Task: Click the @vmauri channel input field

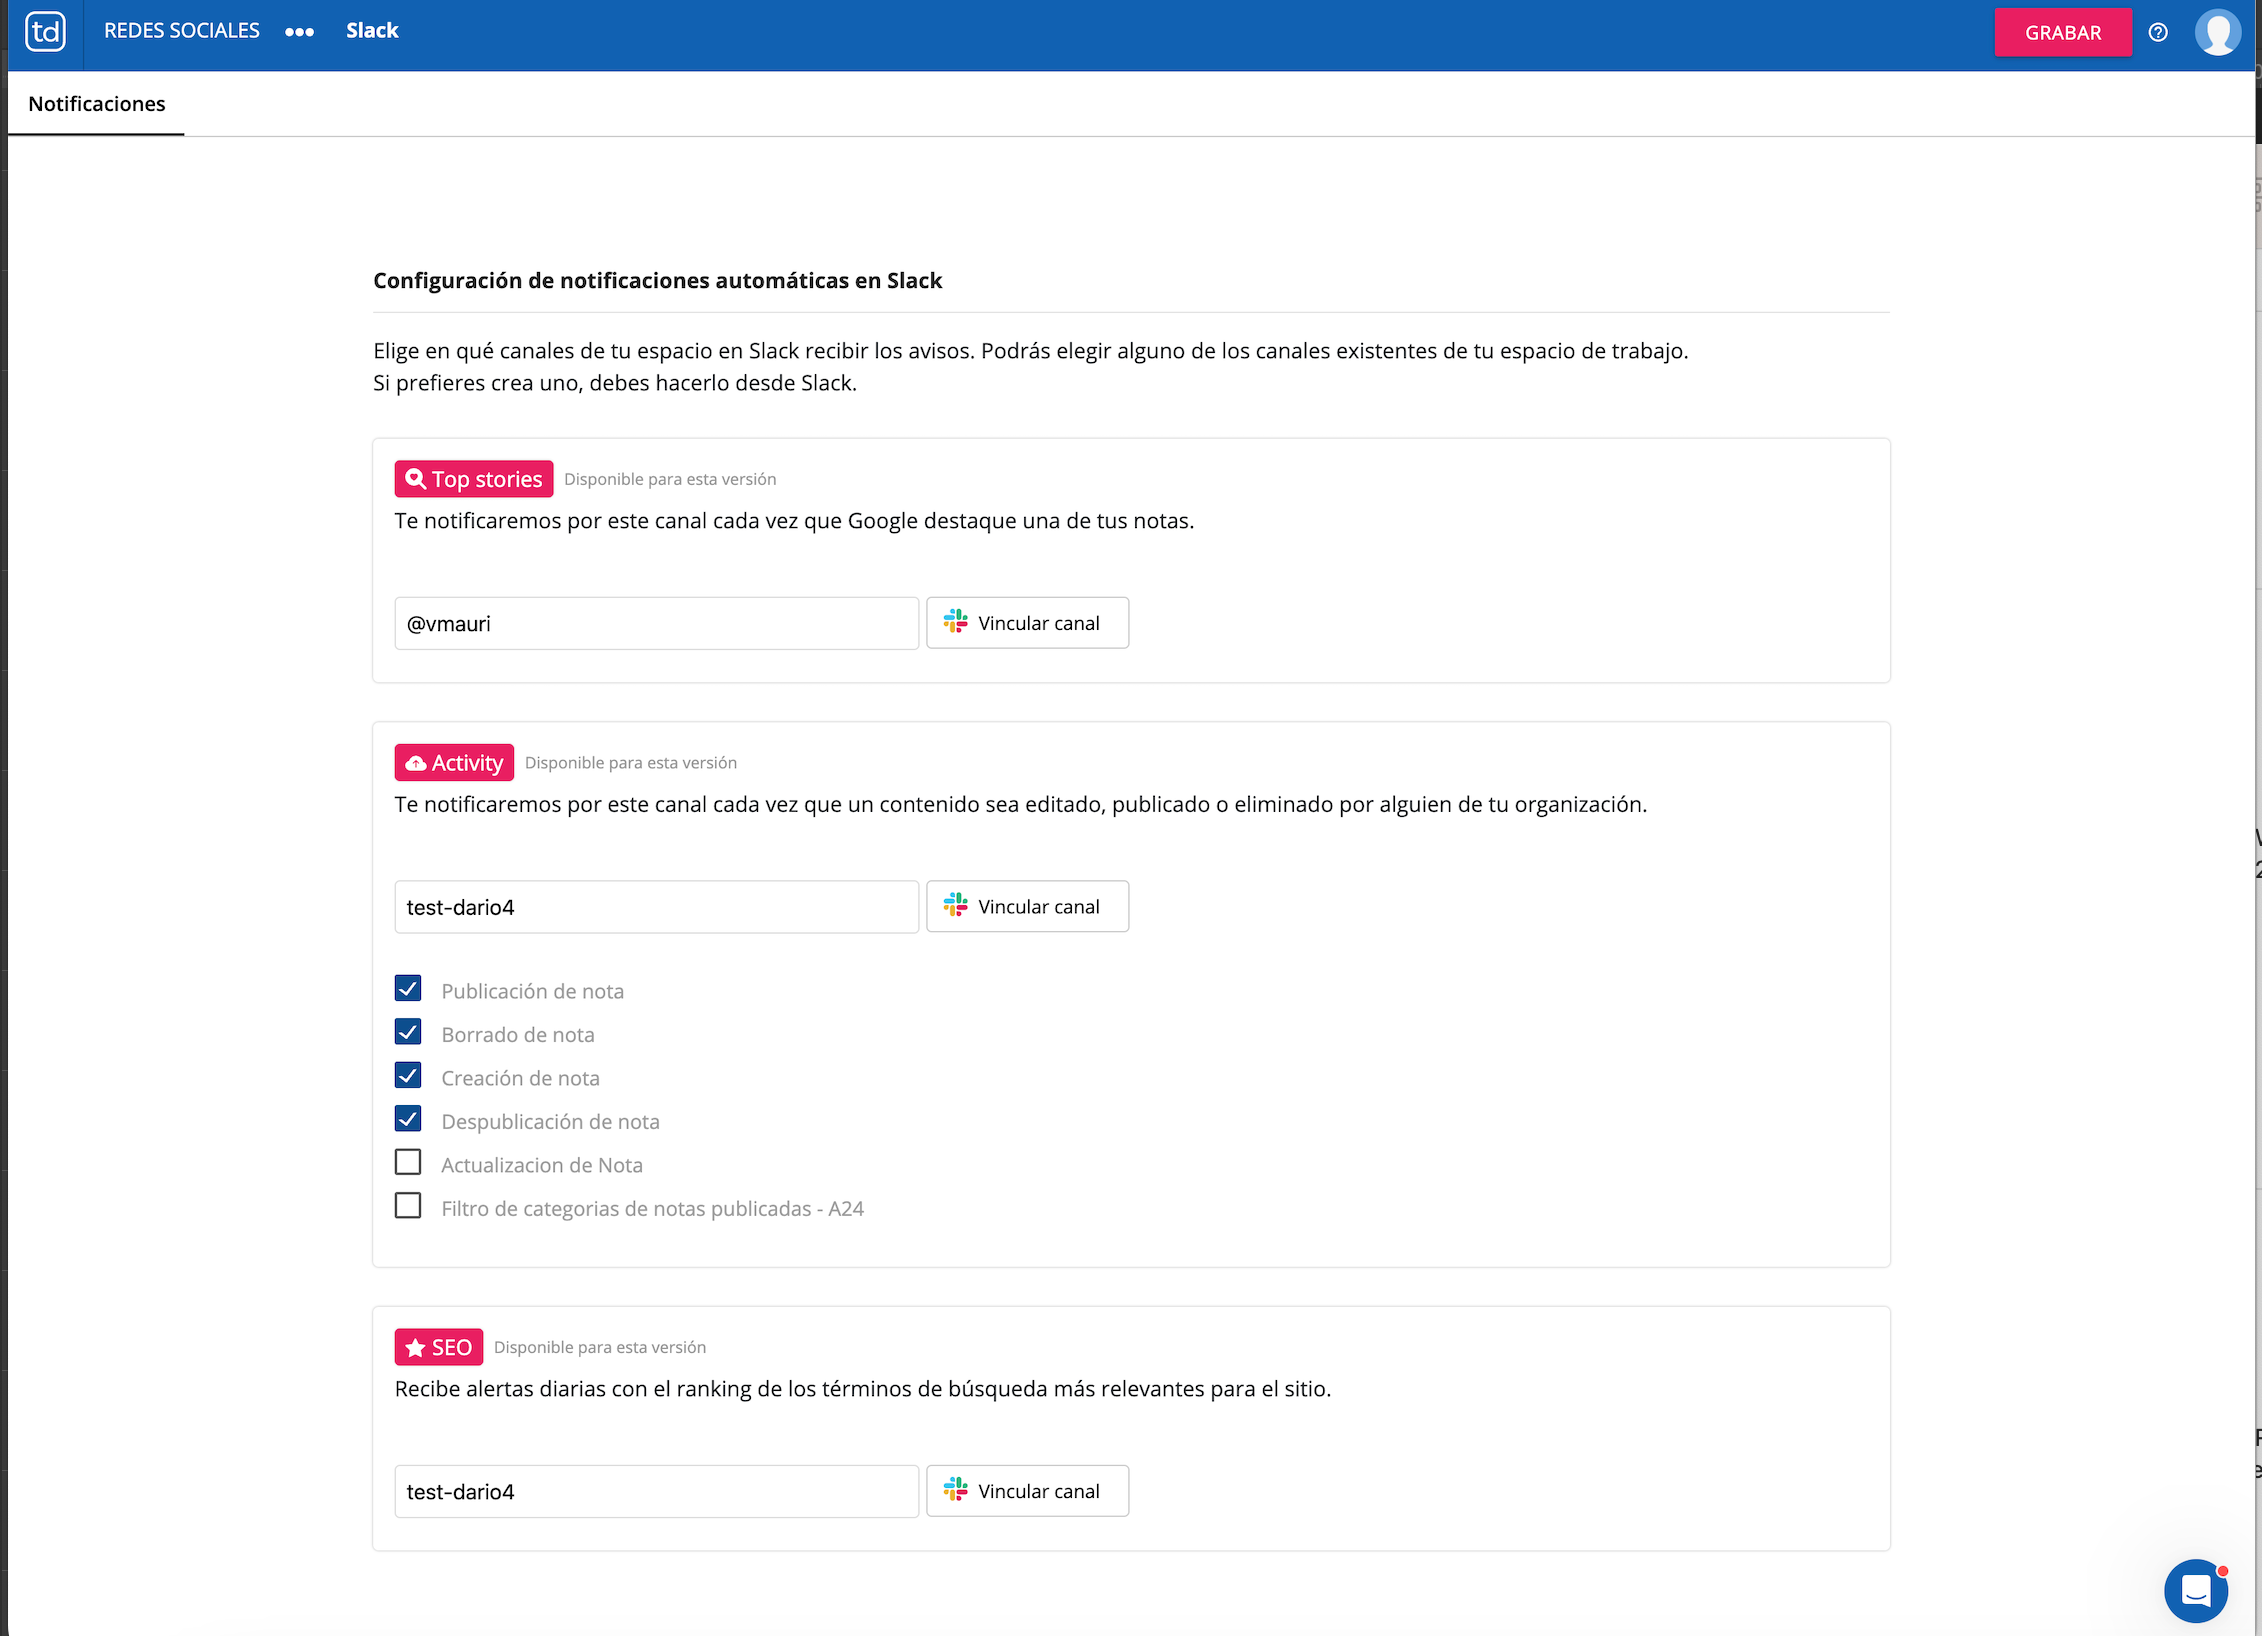Action: (x=656, y=624)
